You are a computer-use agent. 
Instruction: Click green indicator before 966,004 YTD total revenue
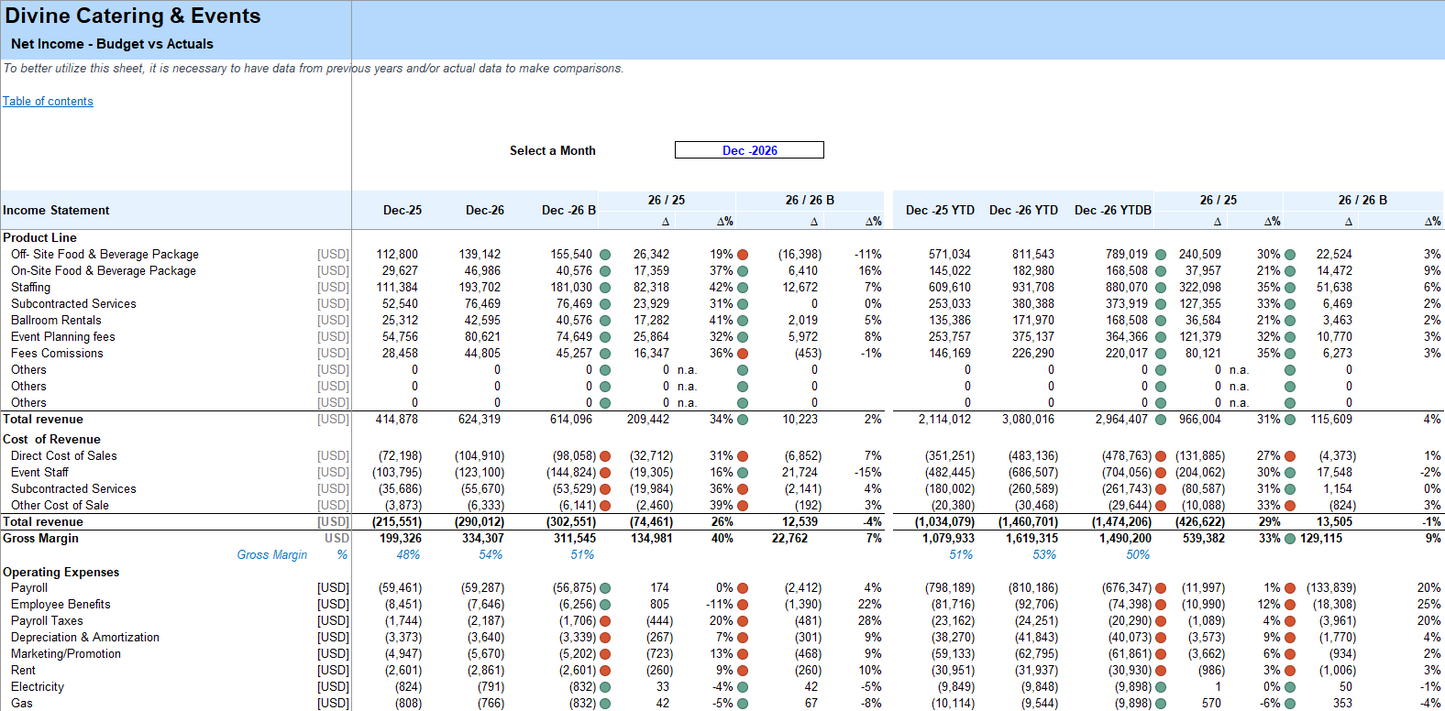tap(1160, 419)
